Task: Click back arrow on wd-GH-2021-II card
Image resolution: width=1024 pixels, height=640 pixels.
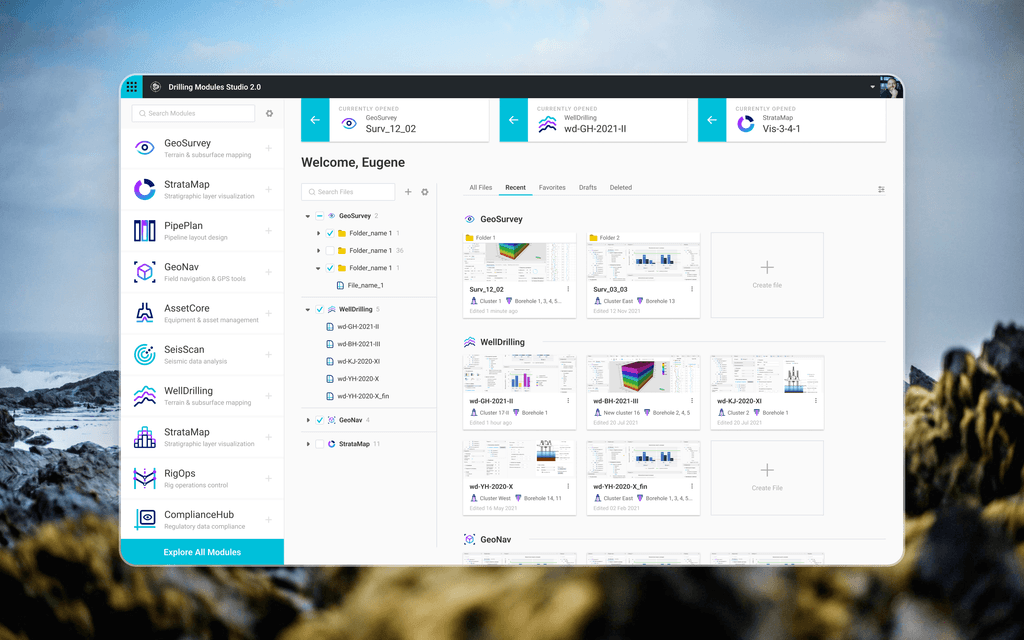Action: [513, 120]
